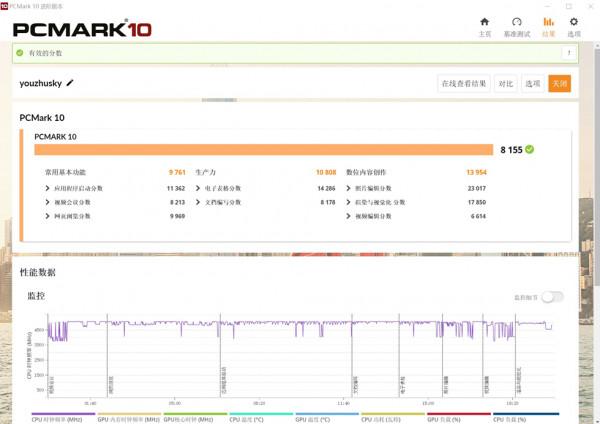Click the valid score checkmark icon in banner
This screenshot has width=600, height=424.
click(21, 53)
